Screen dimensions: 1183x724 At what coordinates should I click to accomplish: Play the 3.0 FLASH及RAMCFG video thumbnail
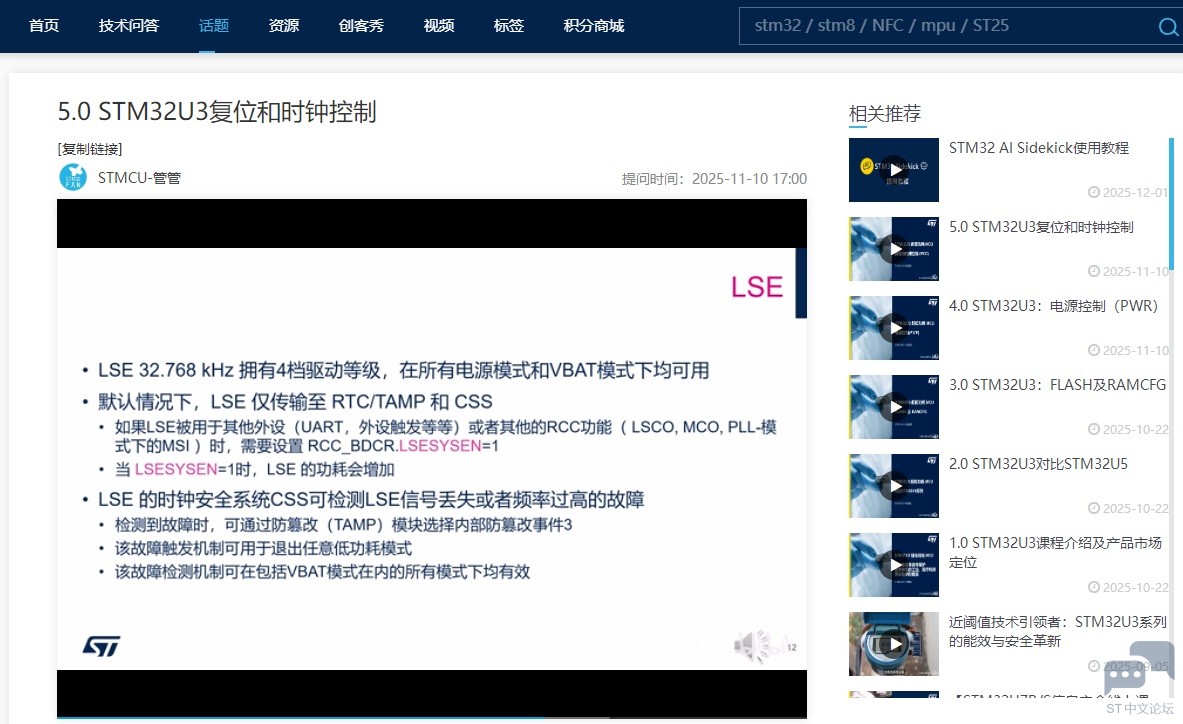pyautogui.click(x=894, y=407)
